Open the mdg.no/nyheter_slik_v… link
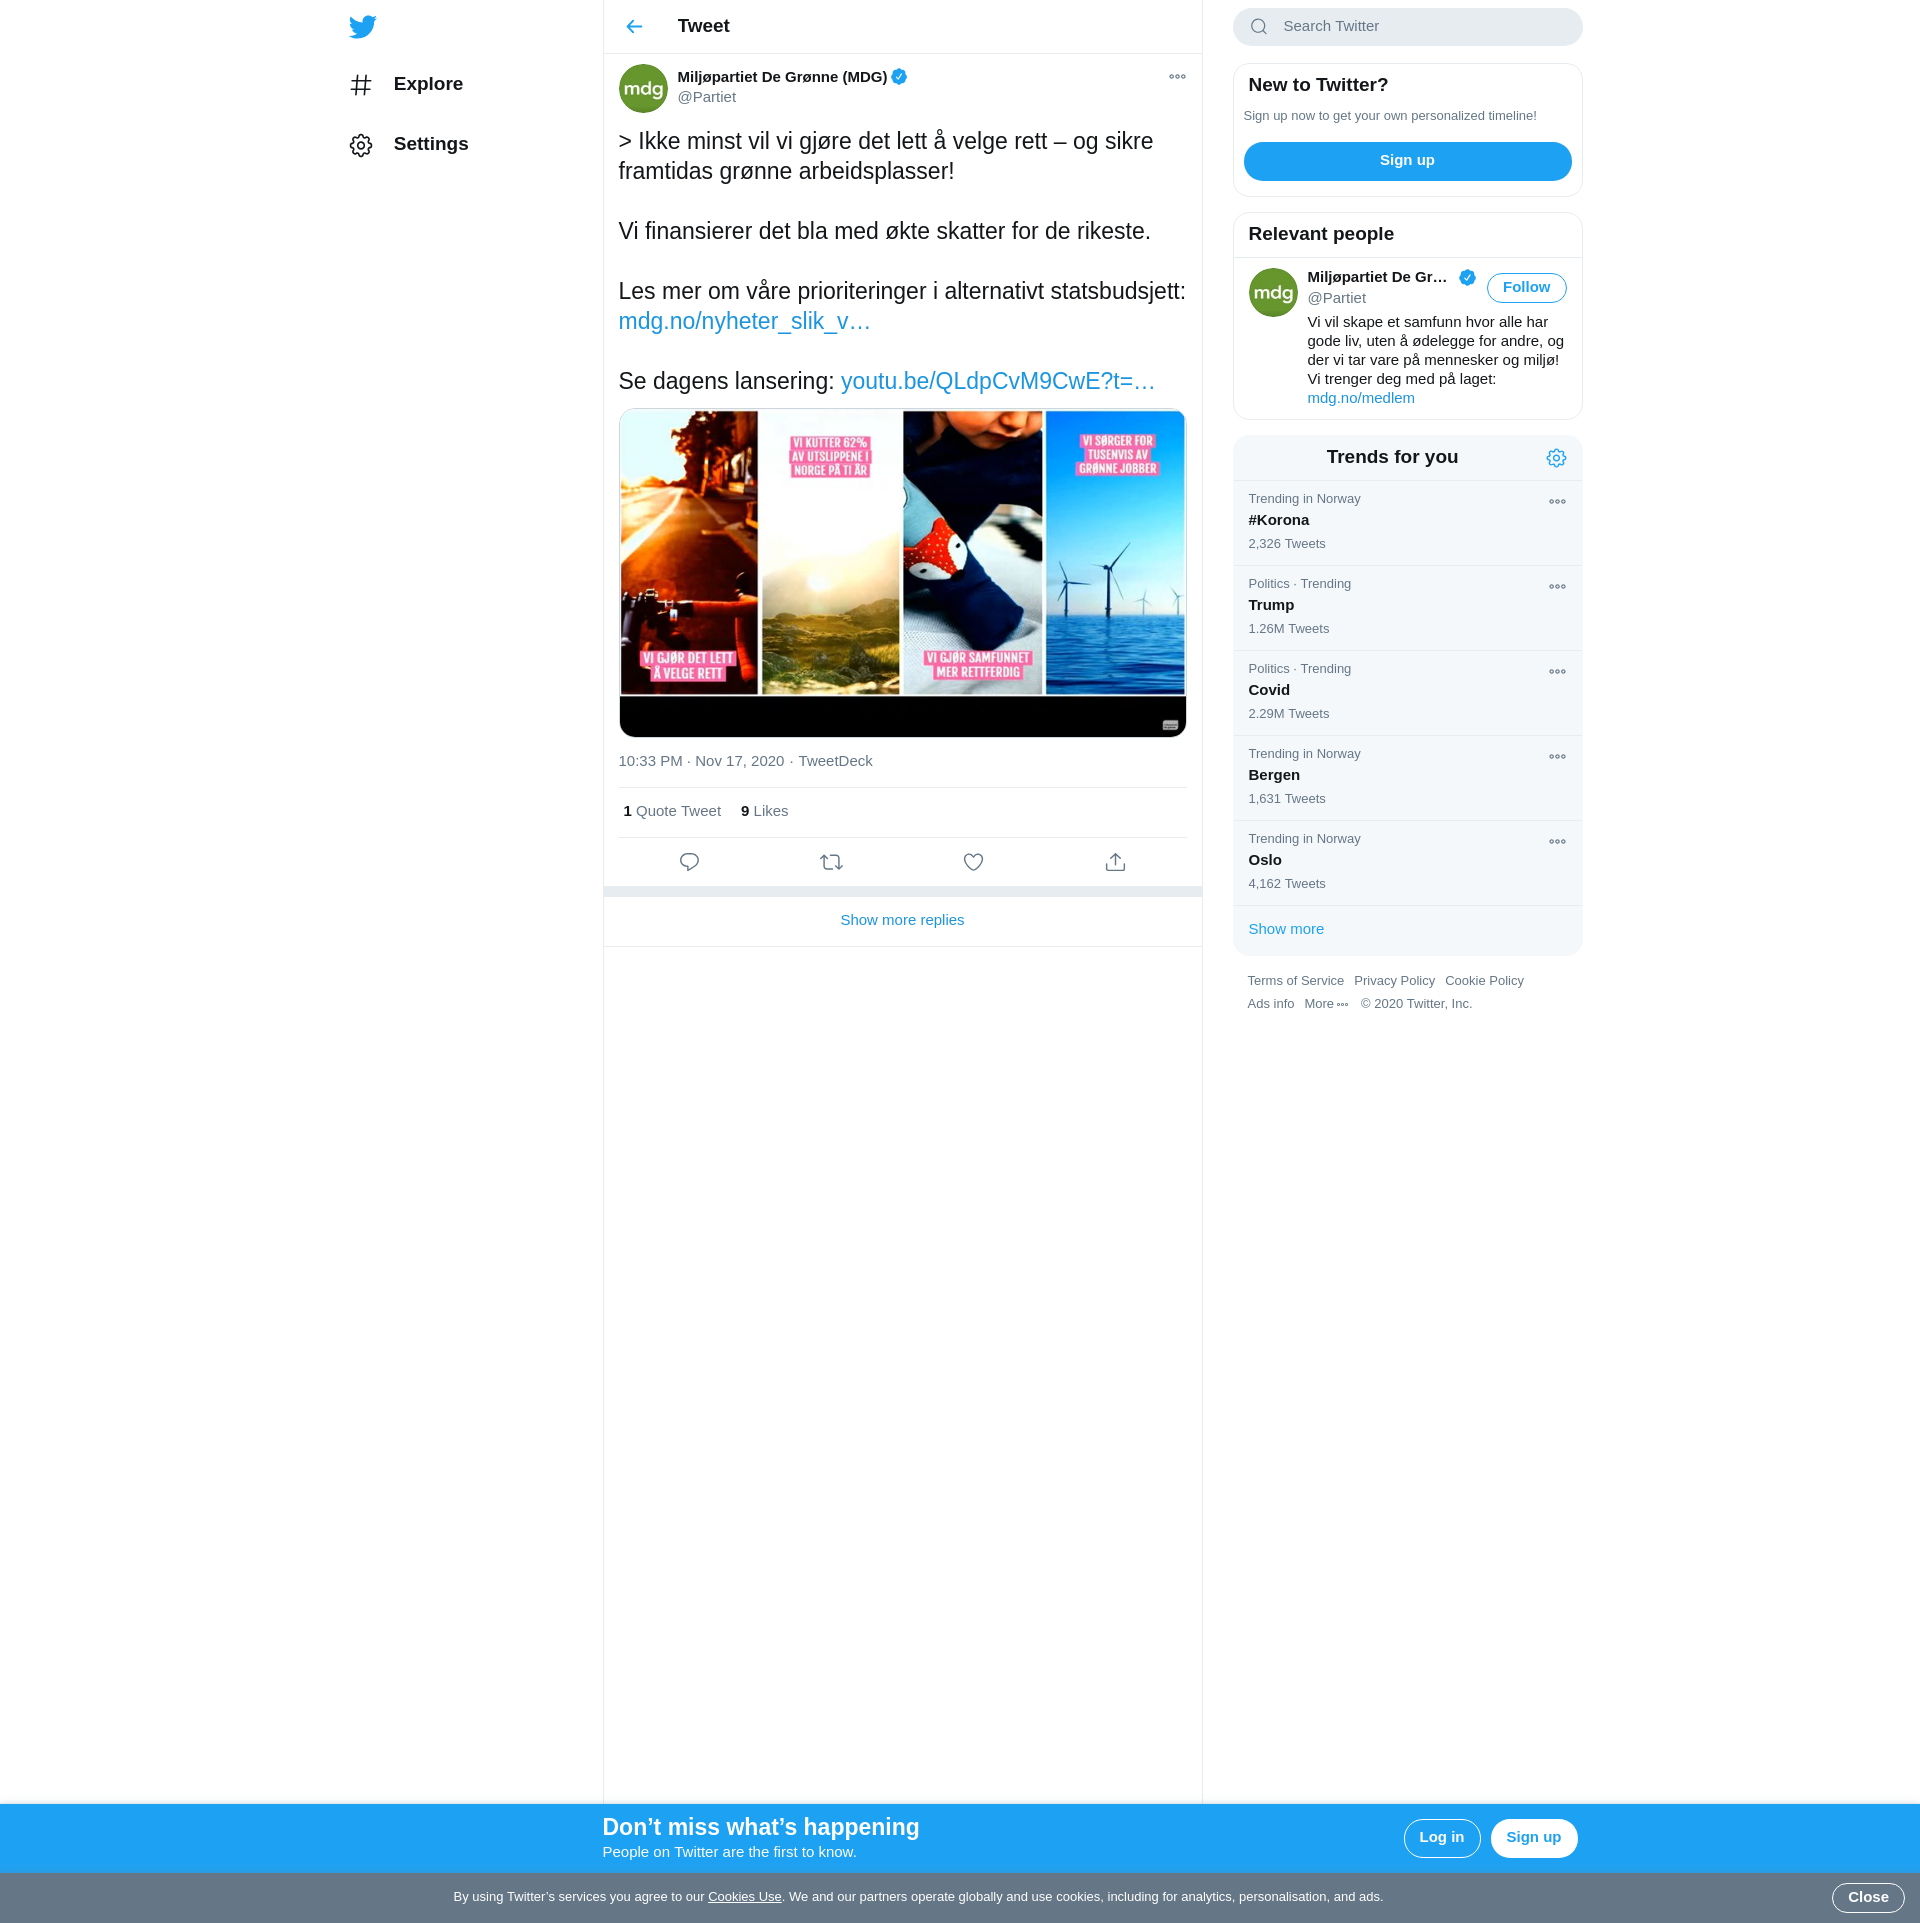 (744, 321)
